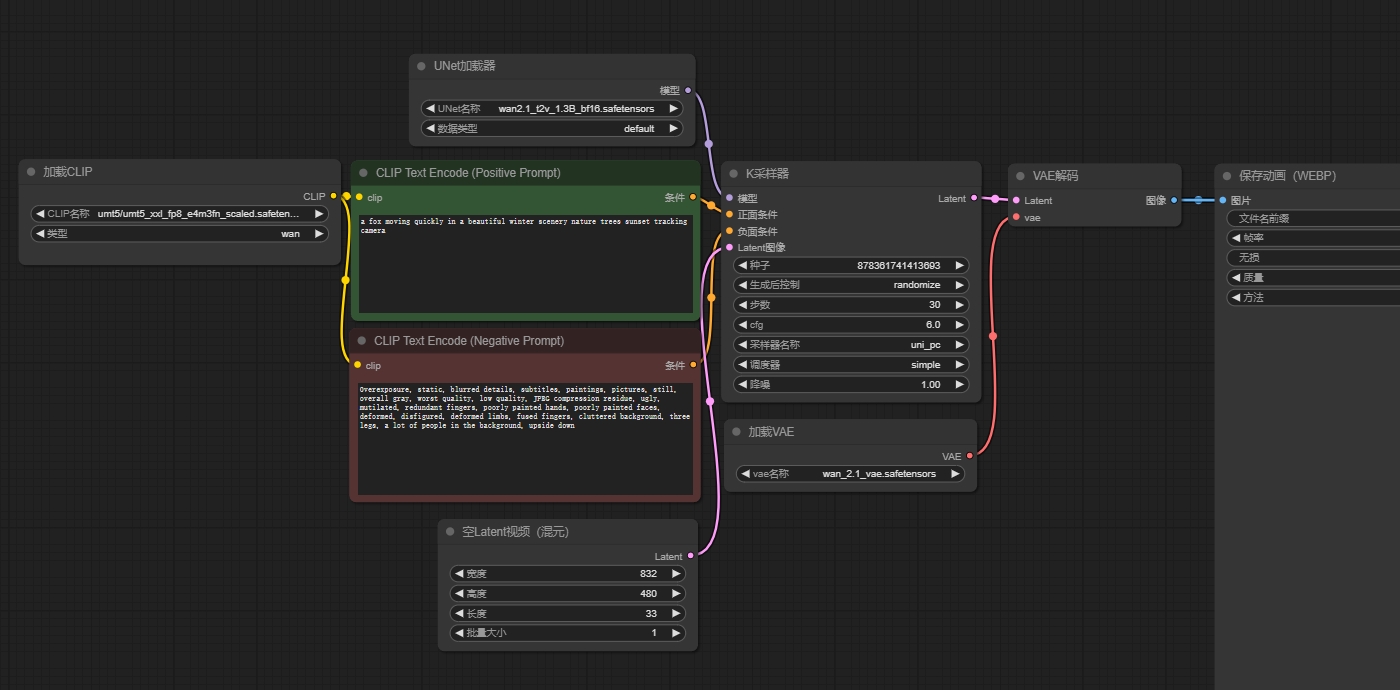Click the VAE解码 node collapse dot

tap(1021, 176)
